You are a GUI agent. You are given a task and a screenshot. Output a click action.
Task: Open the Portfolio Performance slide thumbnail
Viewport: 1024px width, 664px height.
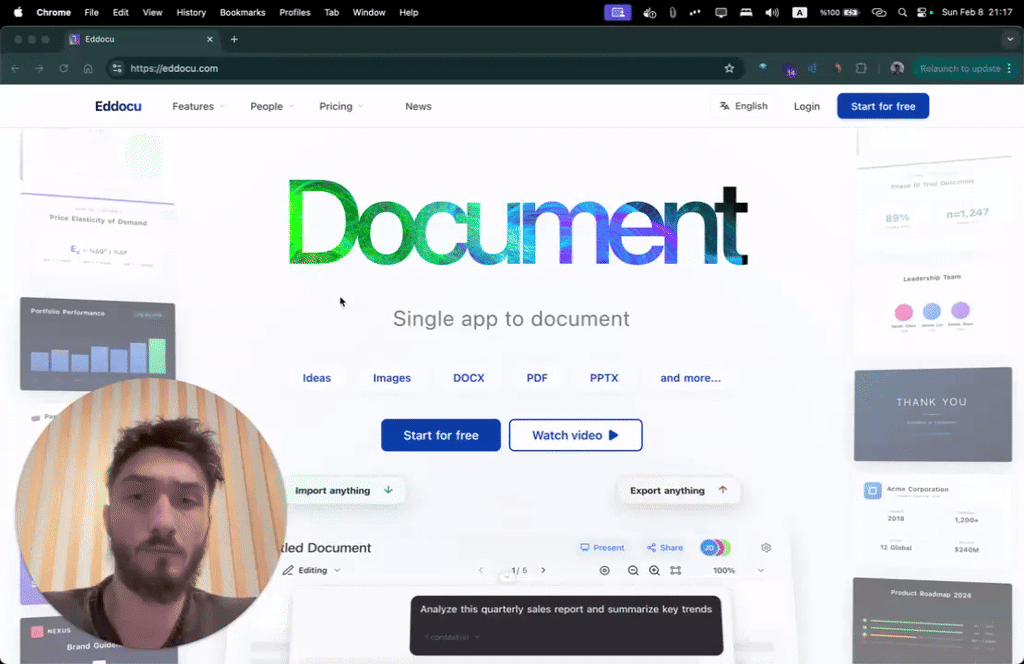click(97, 343)
